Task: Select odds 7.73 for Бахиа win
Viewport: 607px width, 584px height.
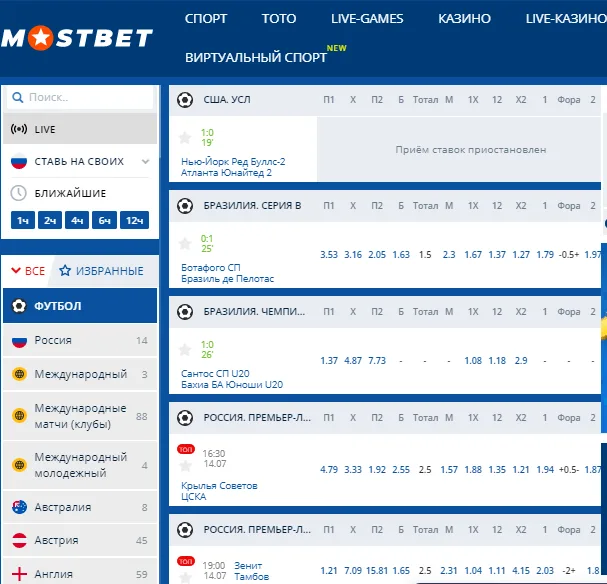Action: (377, 361)
